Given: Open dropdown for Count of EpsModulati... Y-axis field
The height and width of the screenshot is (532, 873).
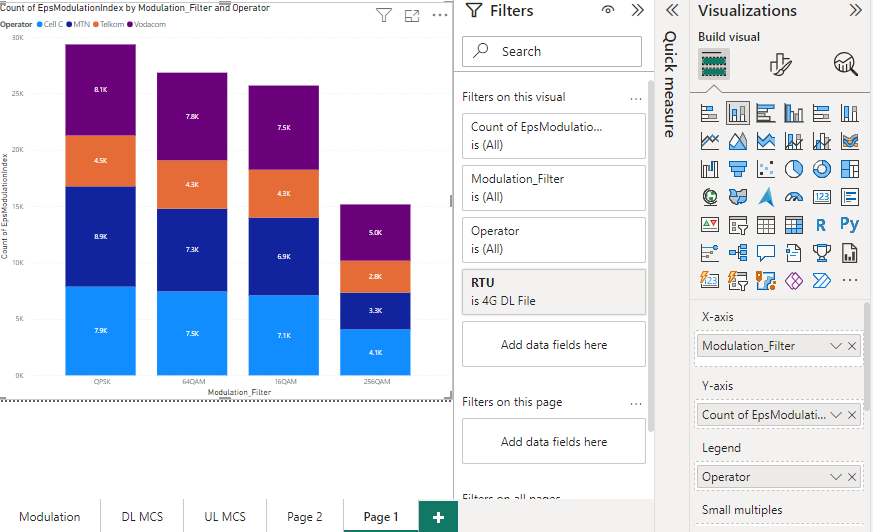Looking at the screenshot, I should 835,415.
